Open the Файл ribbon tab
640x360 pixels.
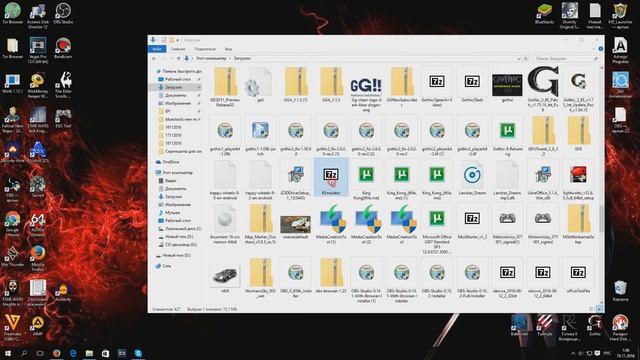(157, 49)
